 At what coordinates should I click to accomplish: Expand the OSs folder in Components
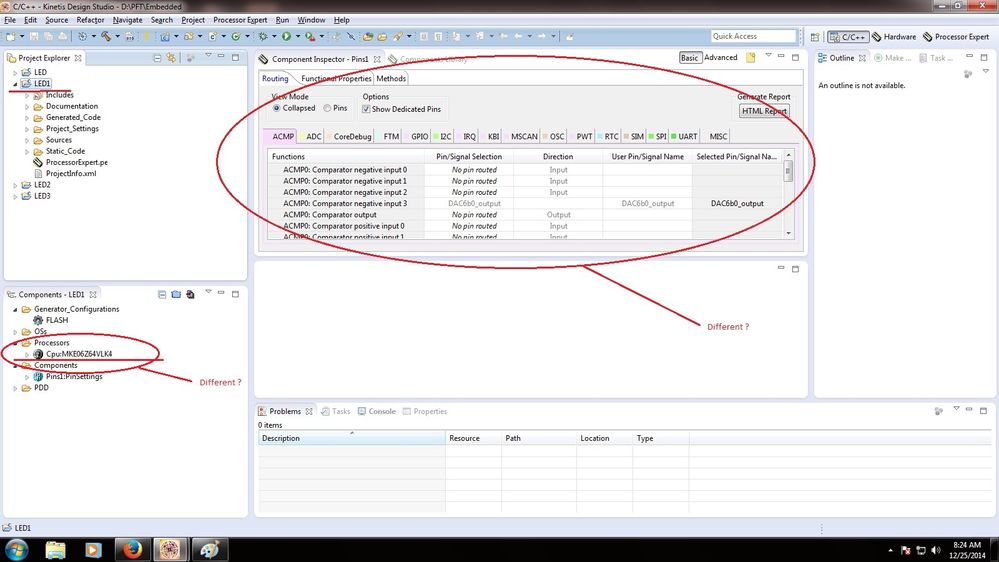tap(15, 332)
